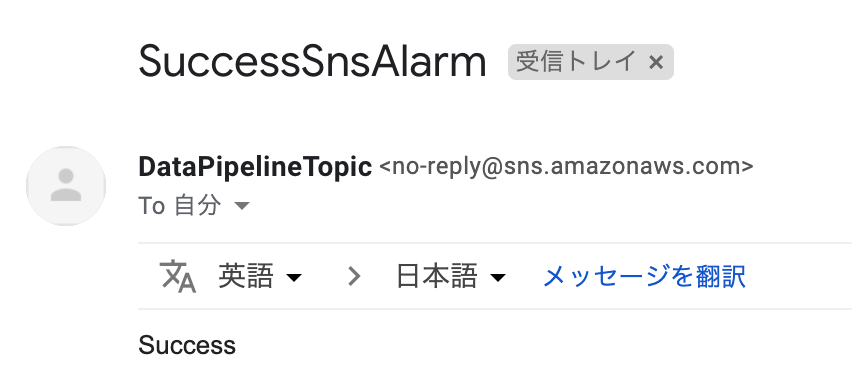The height and width of the screenshot is (386, 852).
Task: Show details arrow next to To 自分
Action: point(241,206)
